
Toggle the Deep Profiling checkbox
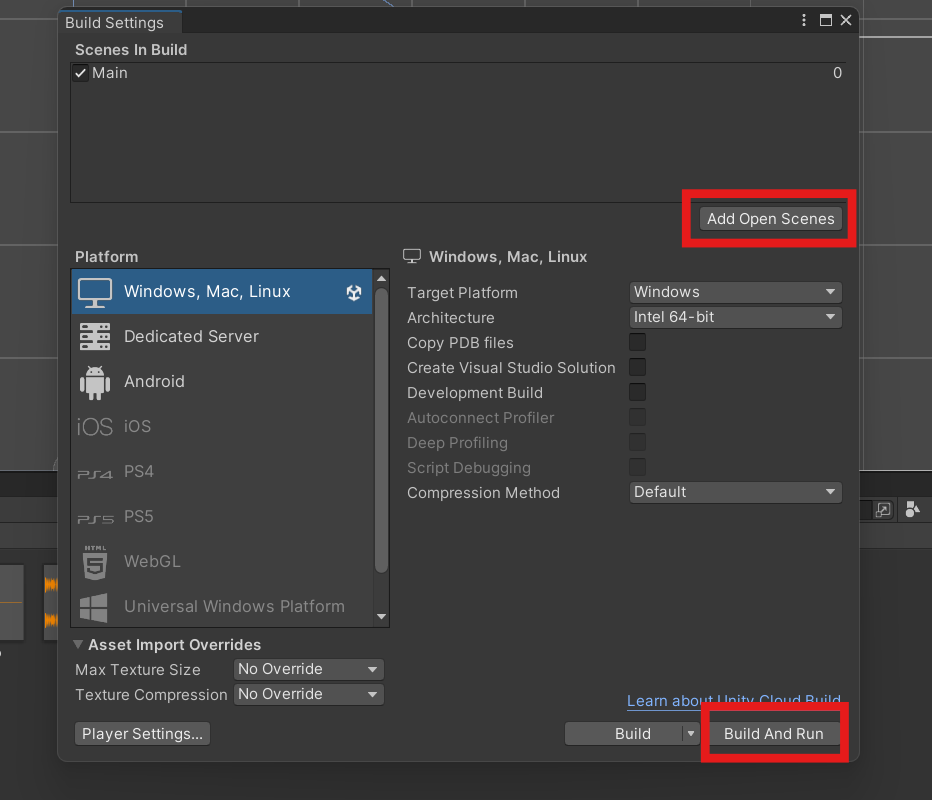[x=637, y=442]
